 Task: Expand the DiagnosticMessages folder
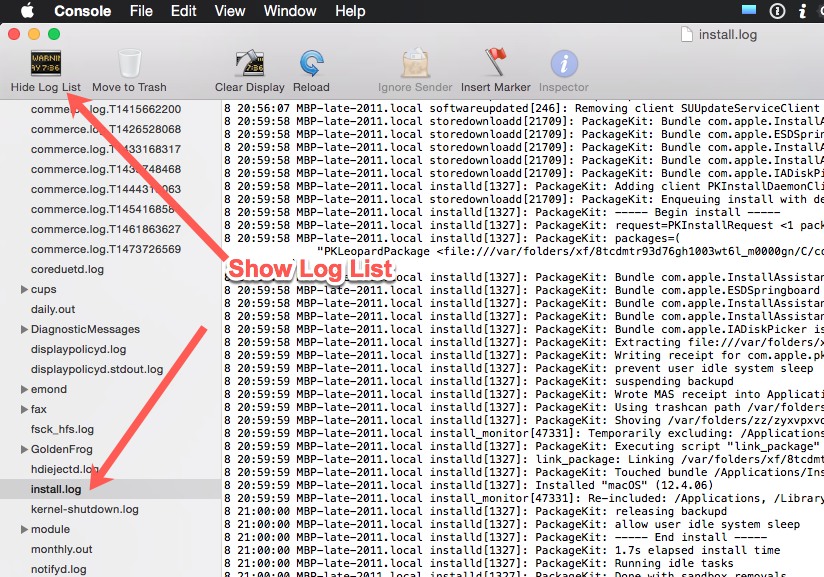(24, 329)
